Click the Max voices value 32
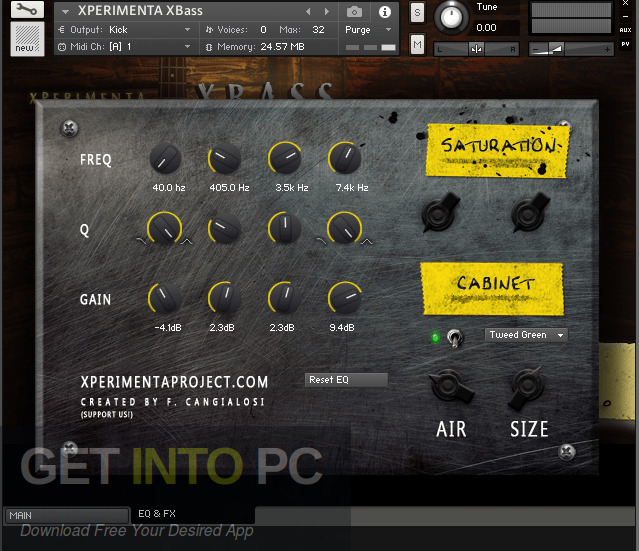The image size is (639, 551). 318,30
